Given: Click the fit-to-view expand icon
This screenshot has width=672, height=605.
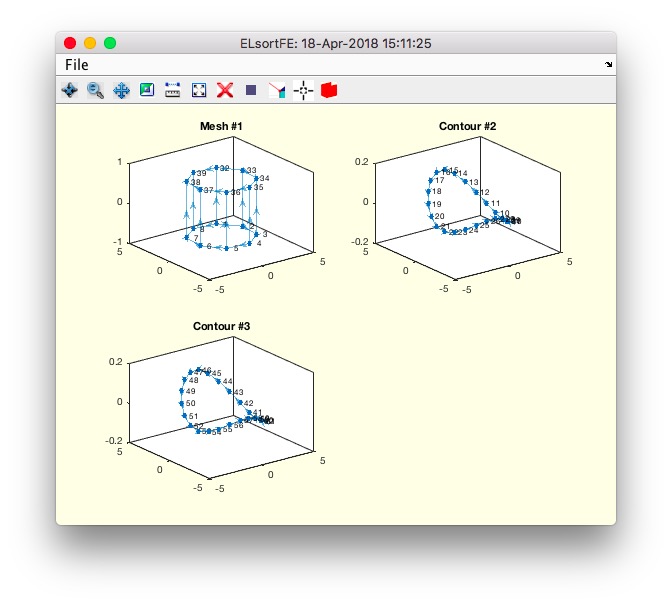Looking at the screenshot, I should point(199,90).
